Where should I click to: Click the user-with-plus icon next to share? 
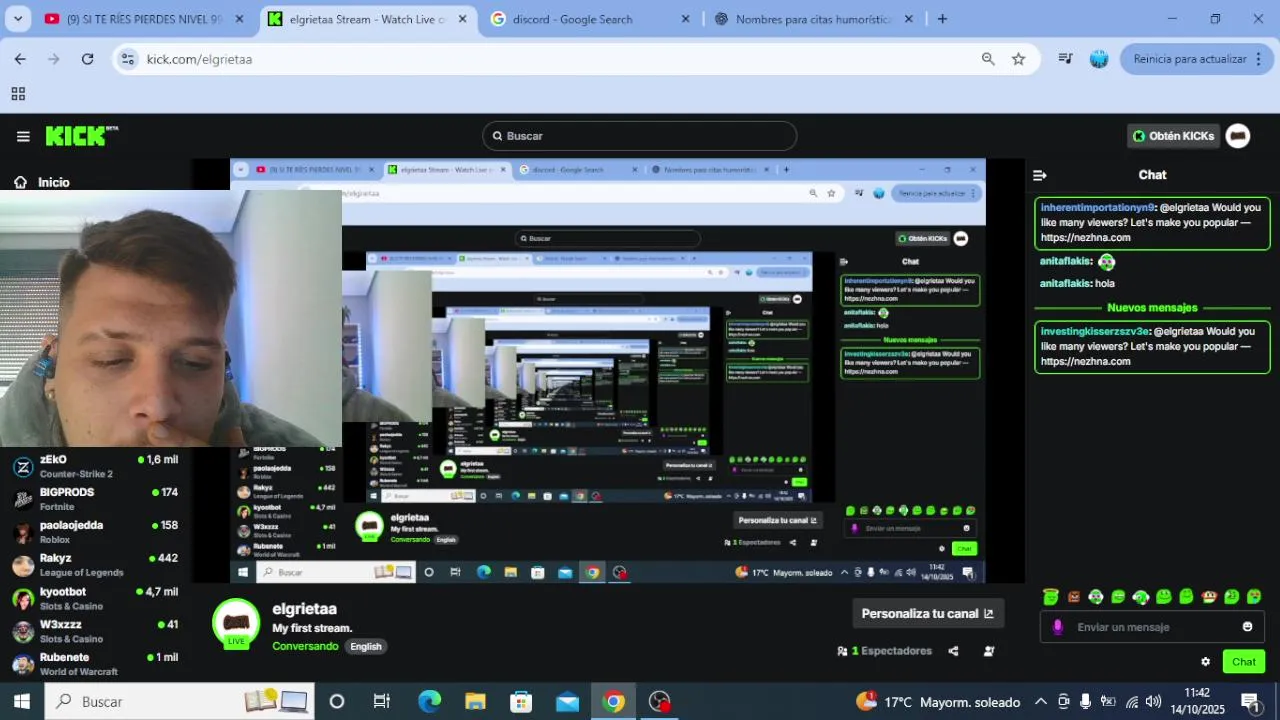click(x=989, y=651)
